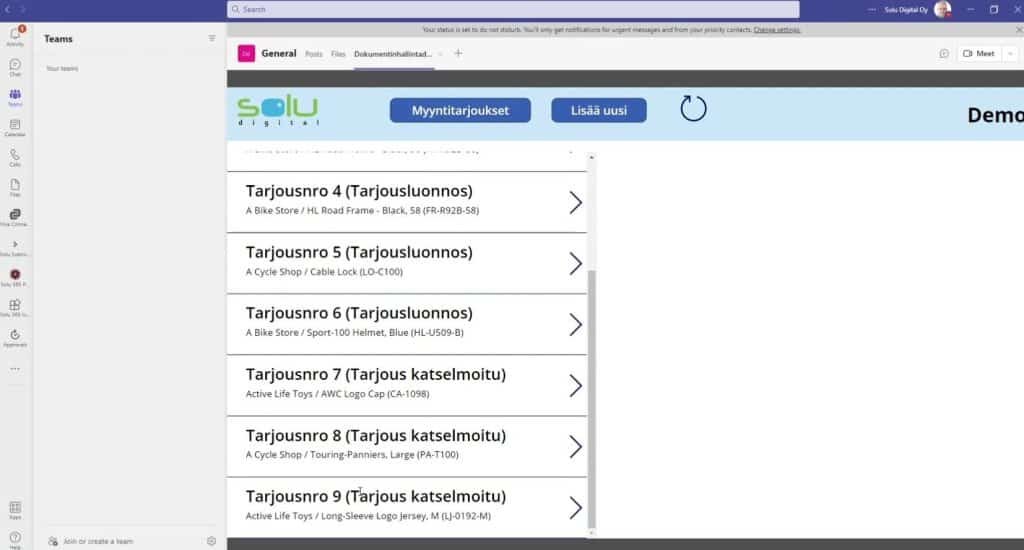
Task: Click the Lisää uusi button
Action: (x=598, y=110)
